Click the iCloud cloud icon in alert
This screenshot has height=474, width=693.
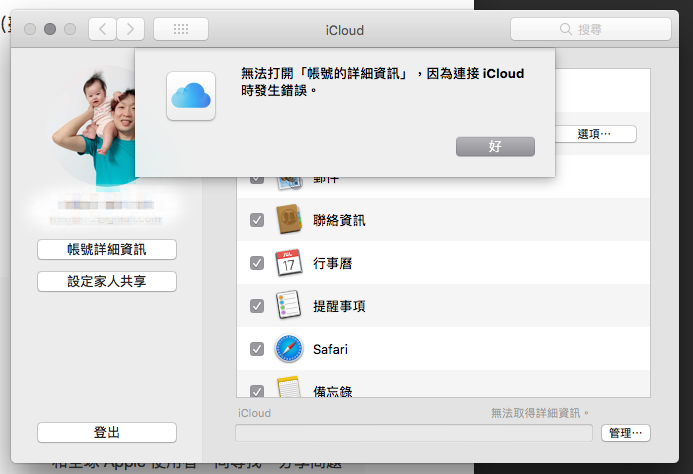[191, 95]
